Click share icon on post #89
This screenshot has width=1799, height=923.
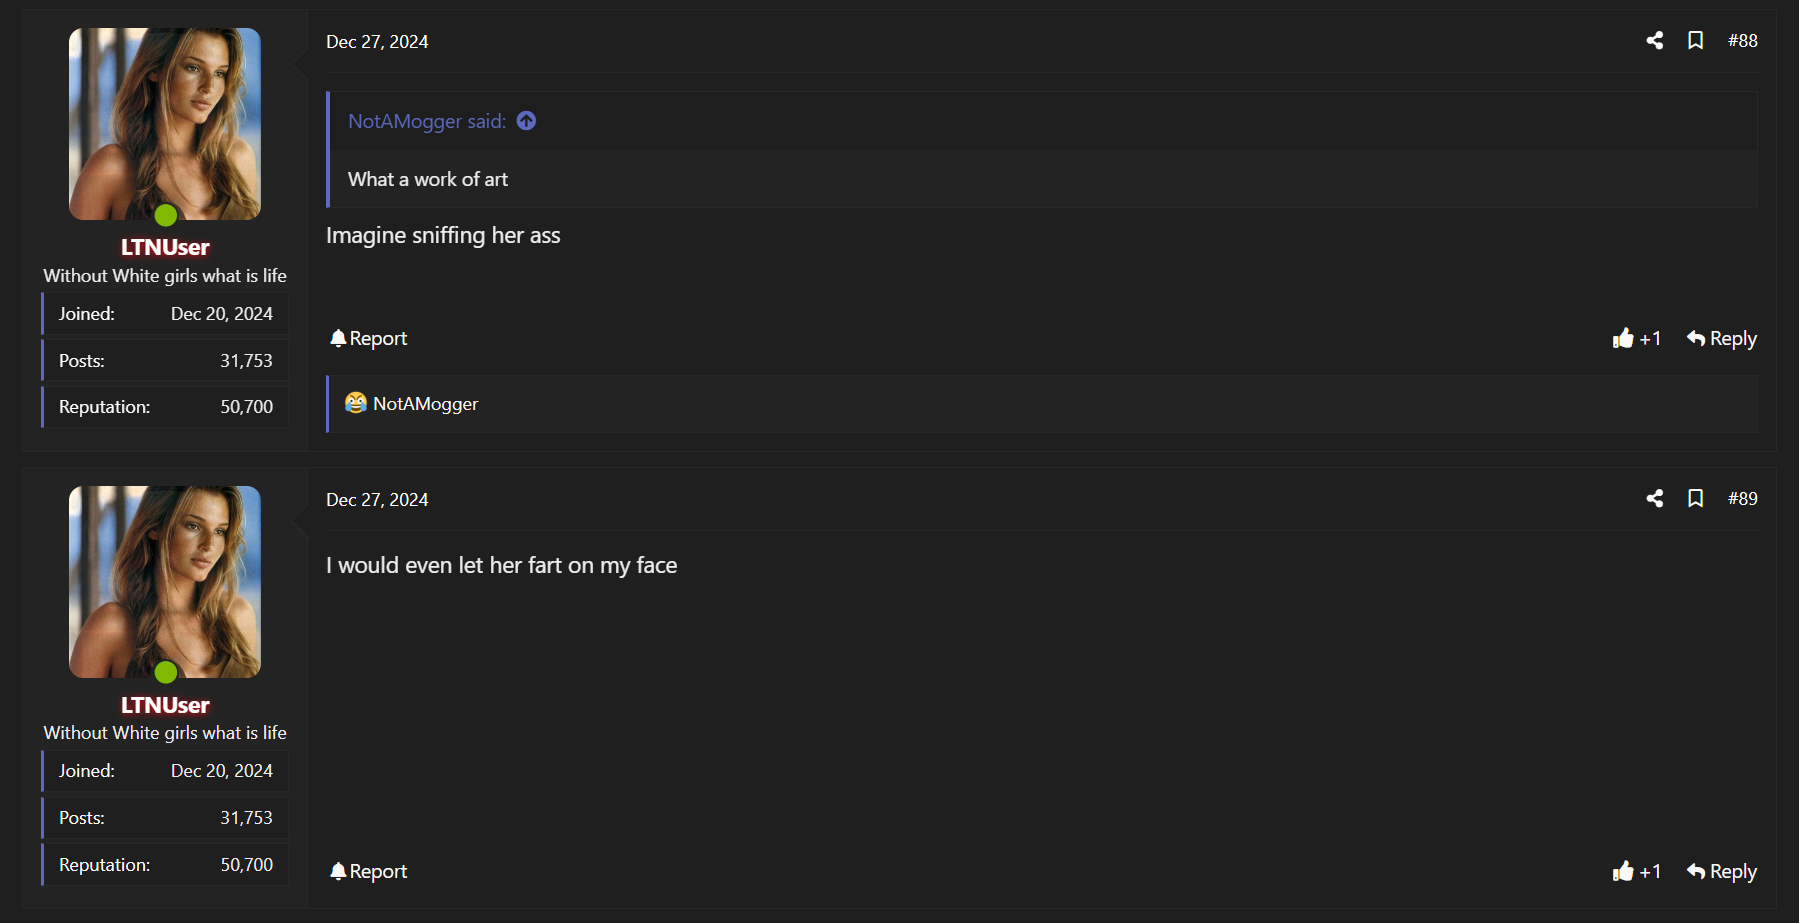click(1655, 499)
